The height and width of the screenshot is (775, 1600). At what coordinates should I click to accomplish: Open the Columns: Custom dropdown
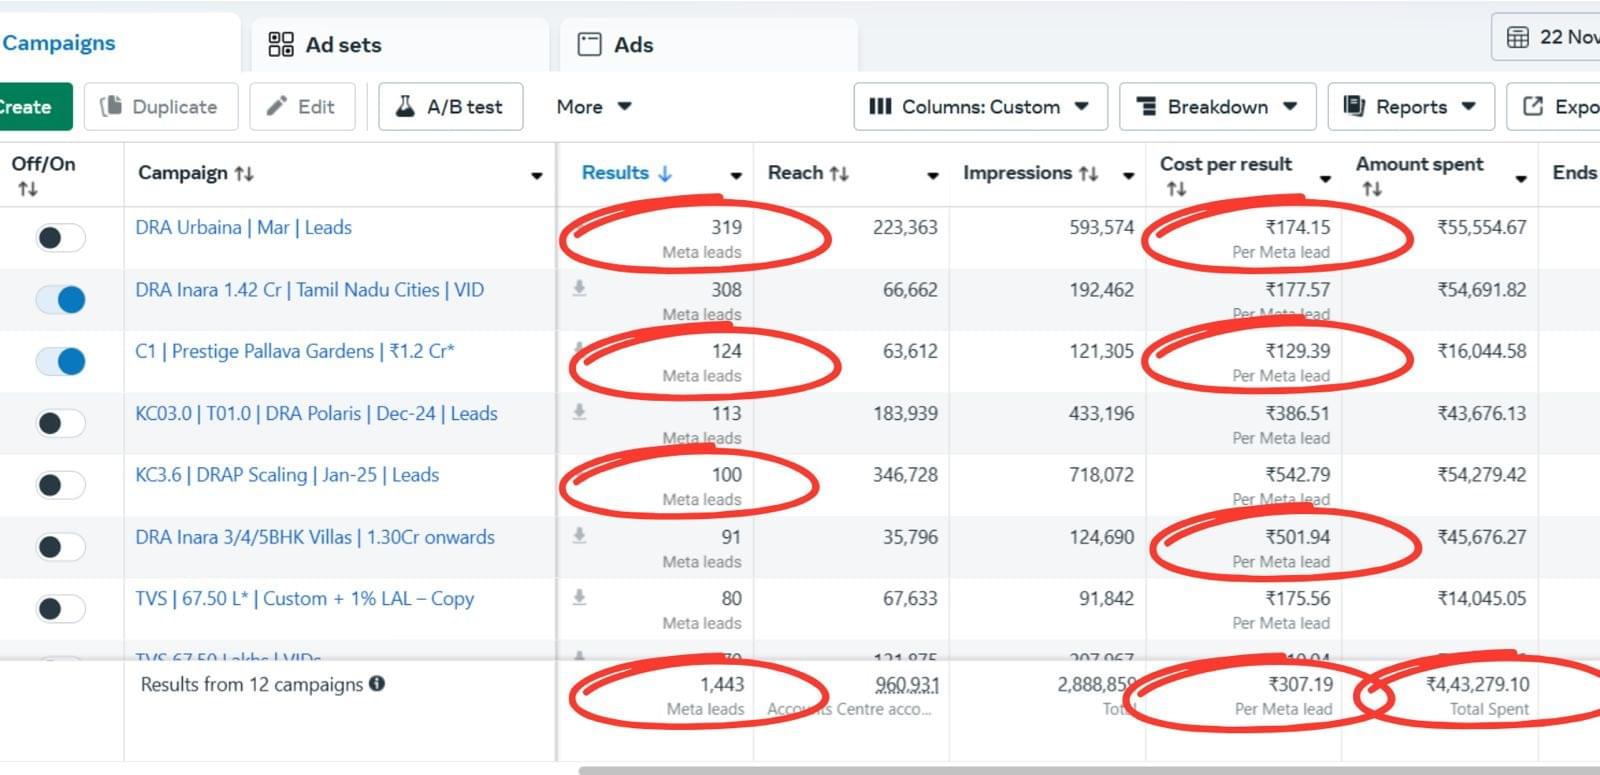click(x=980, y=107)
